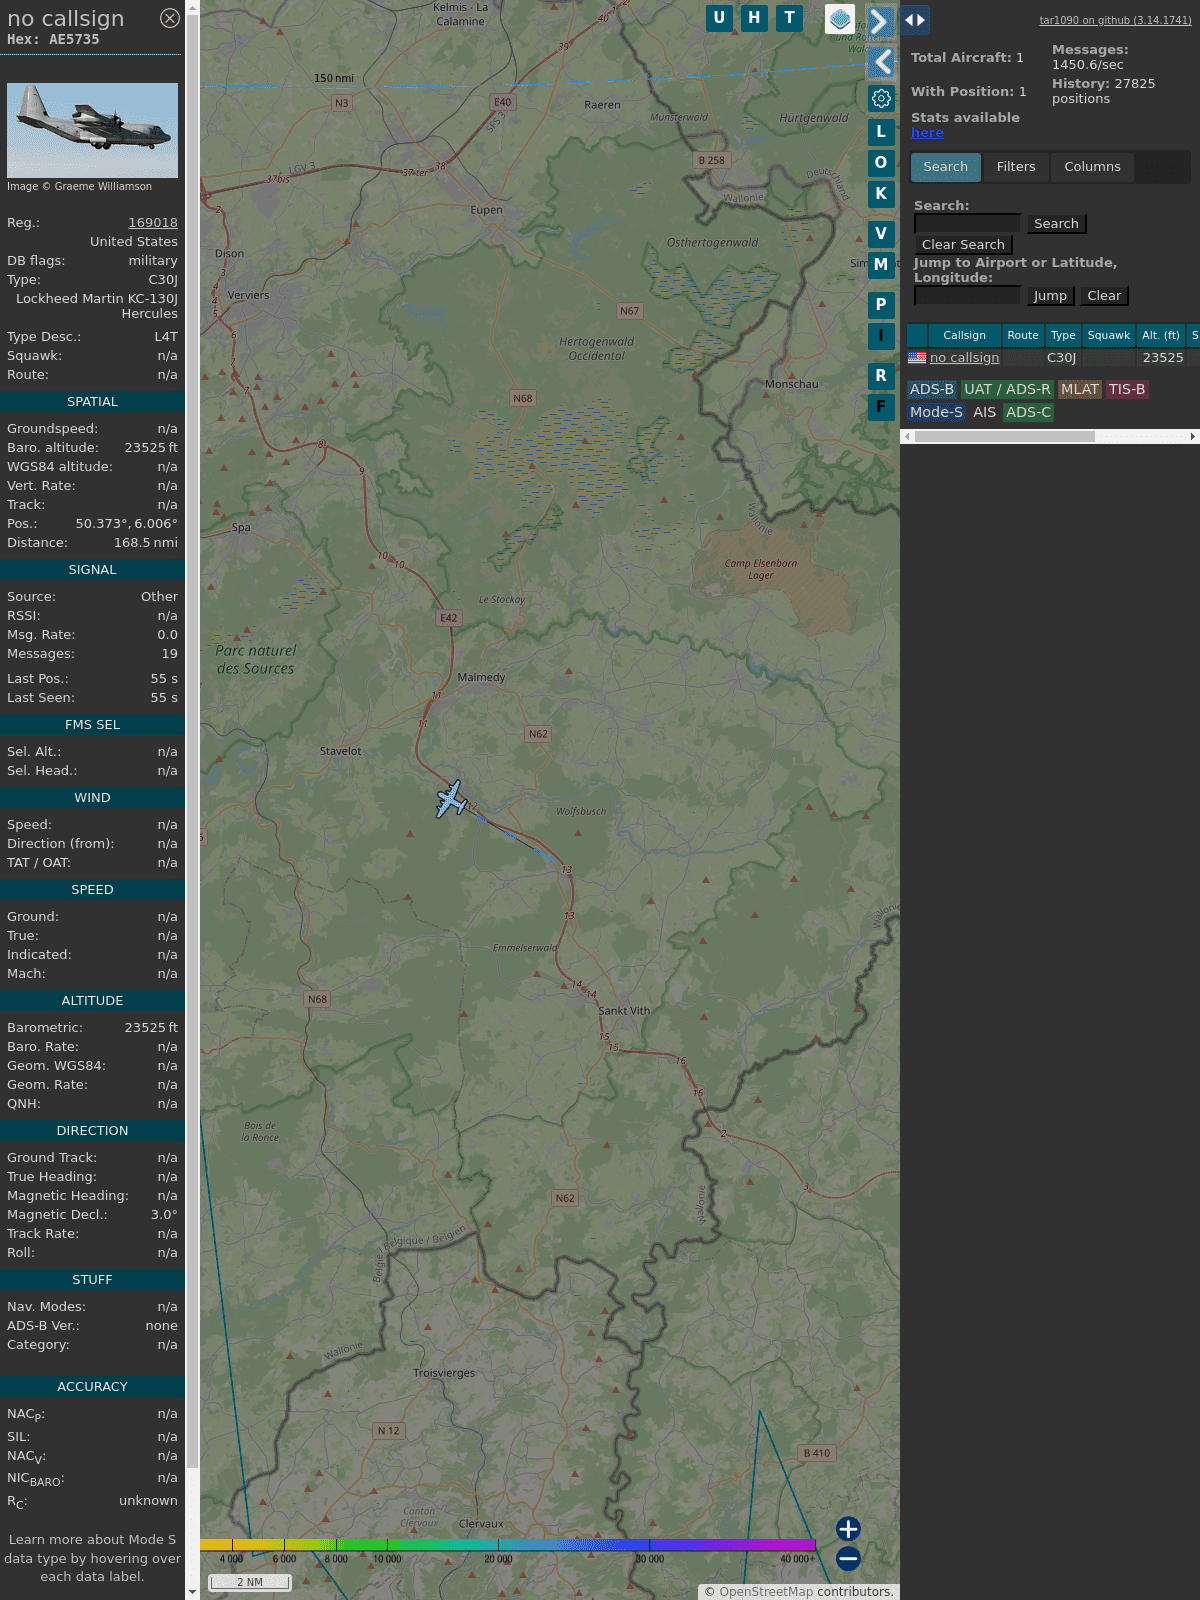The width and height of the screenshot is (1200, 1600).
Task: Sort table by Alt. (ft) column
Action: pyautogui.click(x=1161, y=336)
